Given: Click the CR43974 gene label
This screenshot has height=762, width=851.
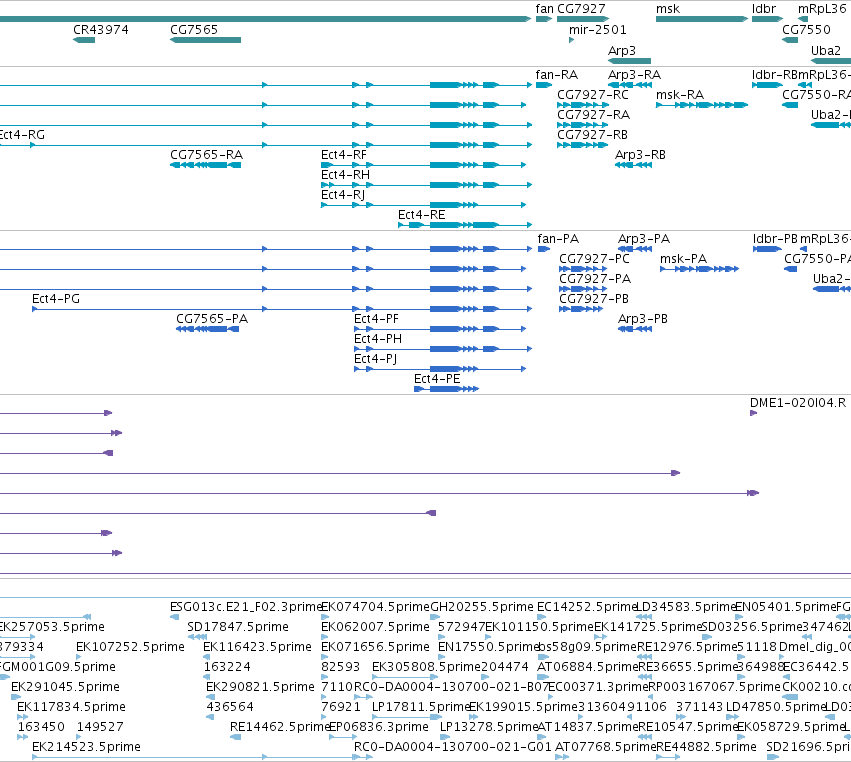Looking at the screenshot, I should 101,29.
